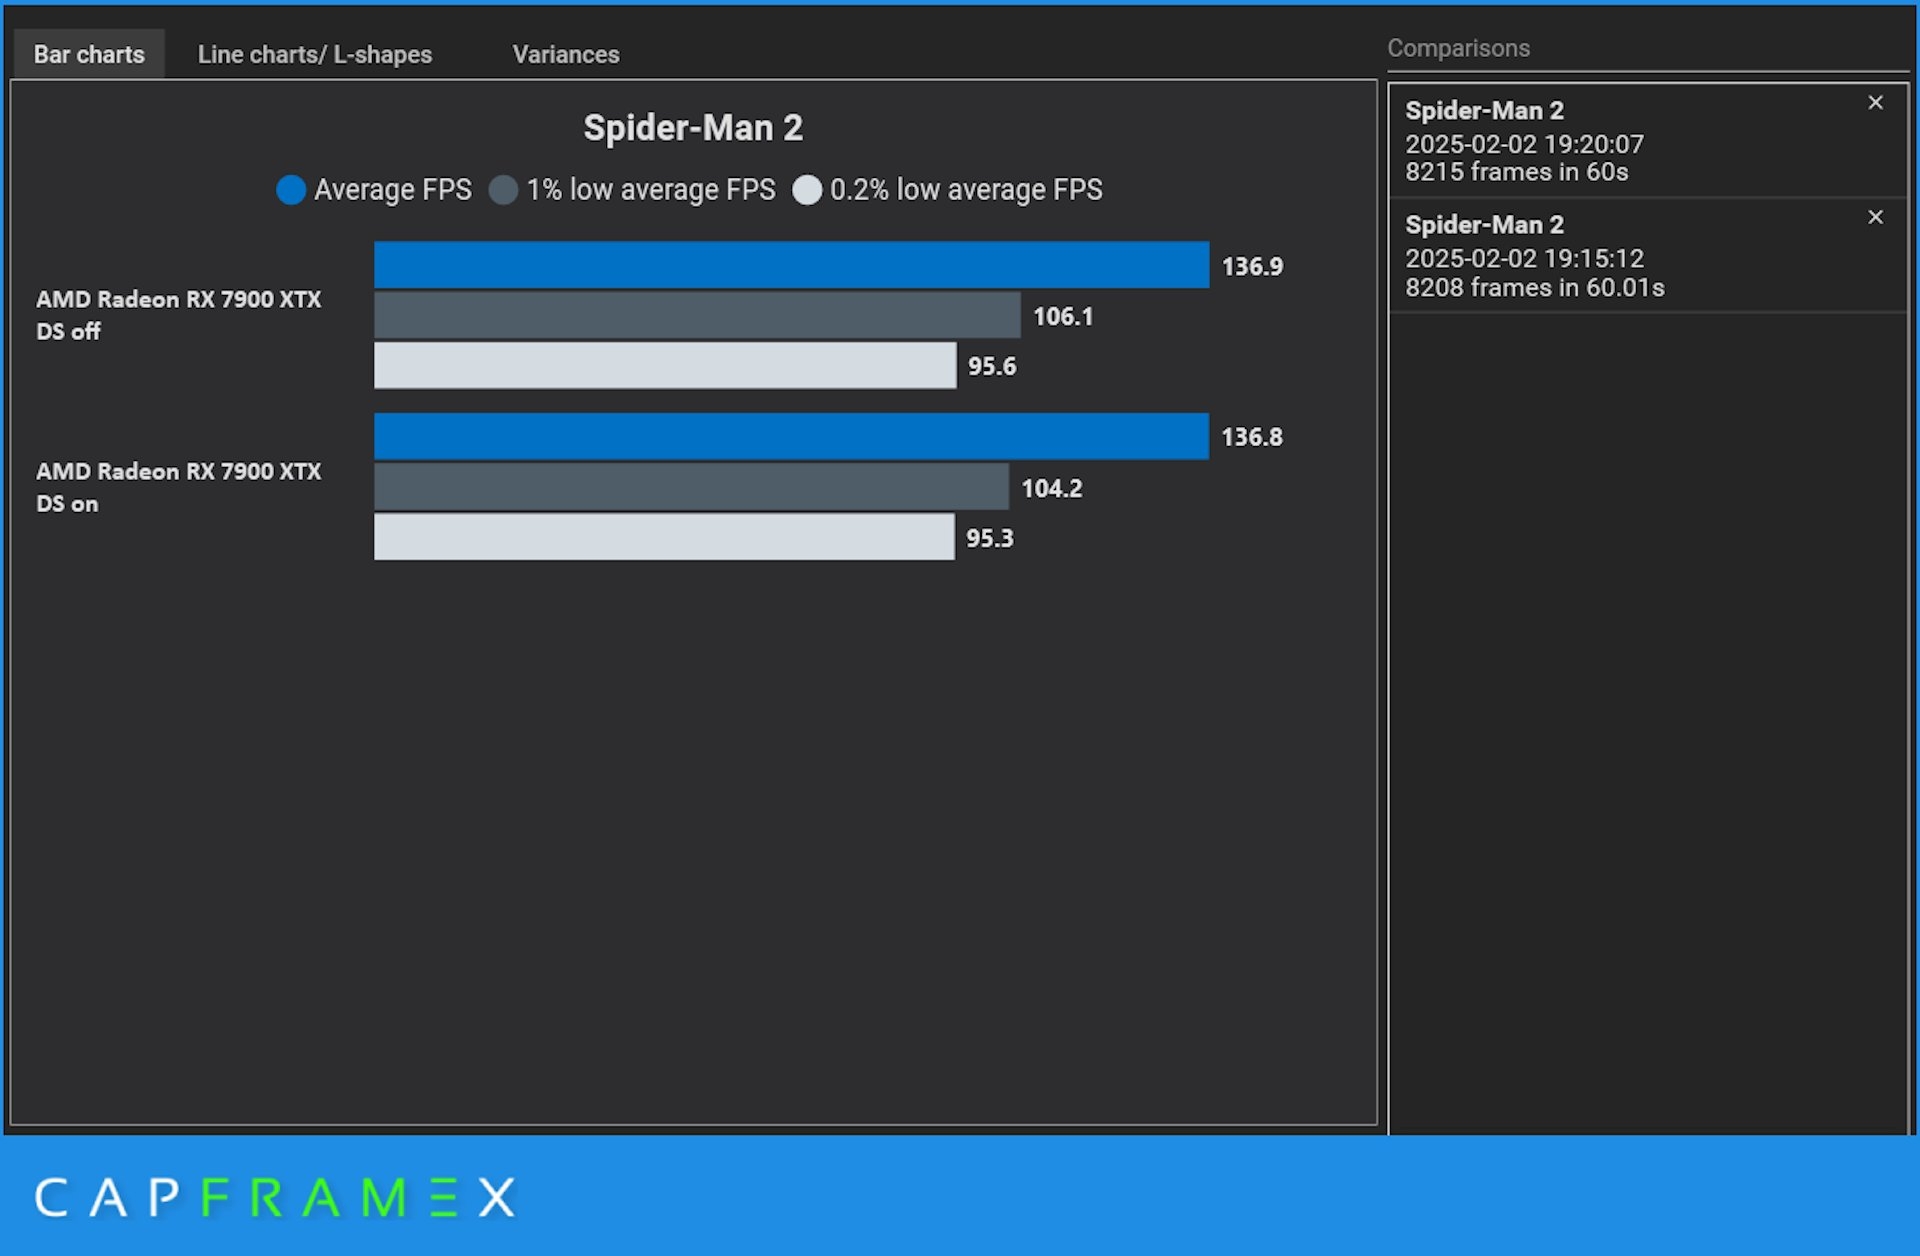This screenshot has height=1256, width=1920.
Task: Click the Spider-Man 2 chart title
Action: (692, 128)
